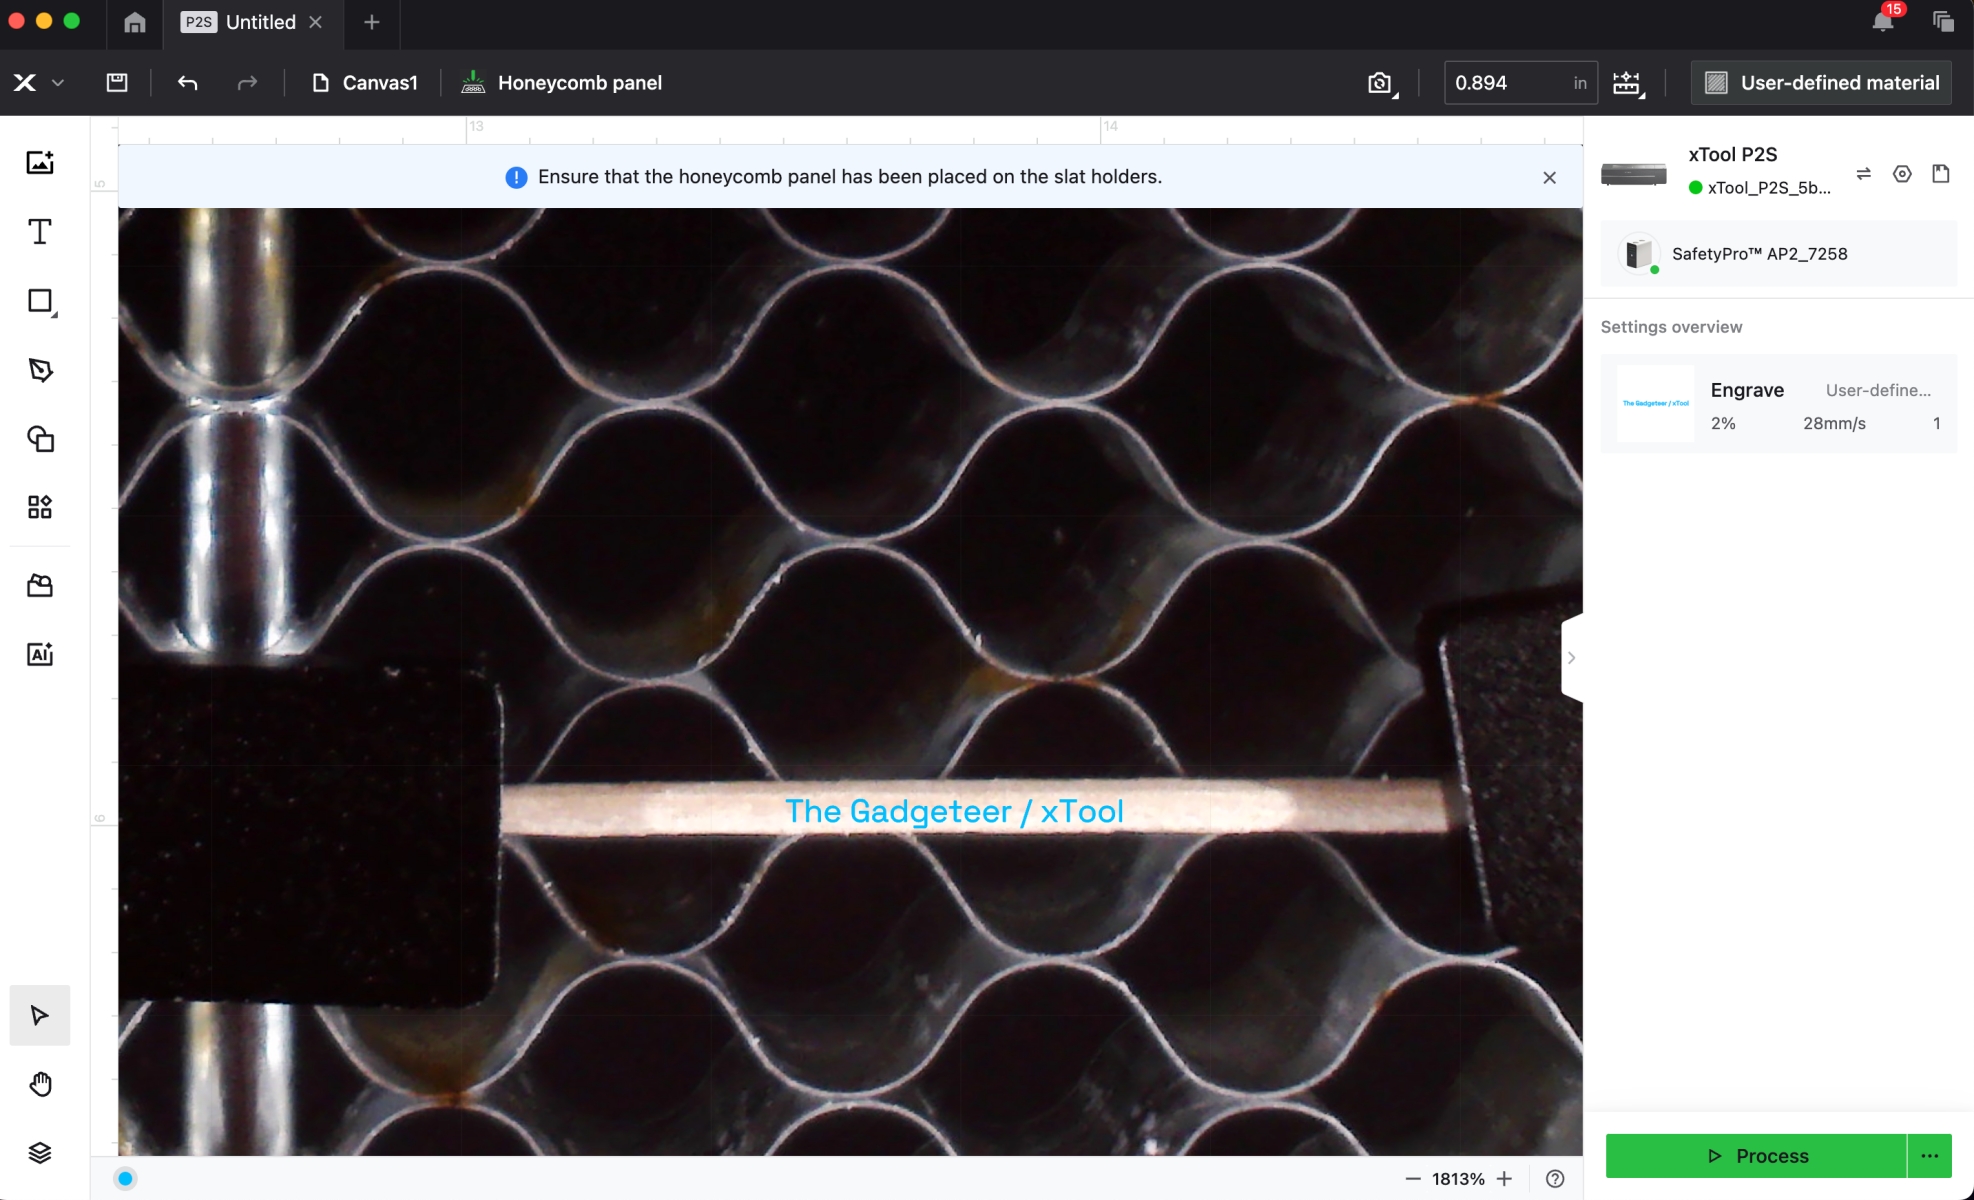
Task: Open User-defined material settings
Action: (x=1821, y=83)
